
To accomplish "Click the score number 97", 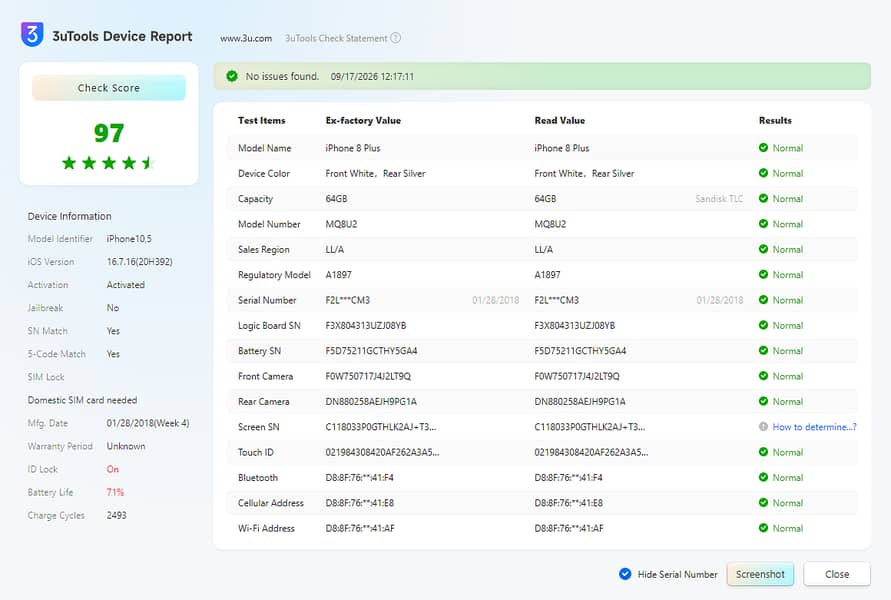I will tap(109, 134).
